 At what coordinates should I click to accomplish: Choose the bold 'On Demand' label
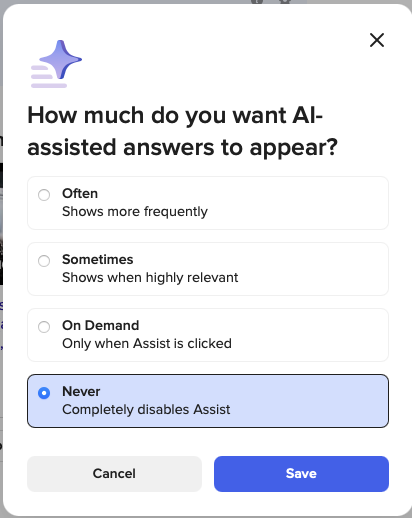[101, 325]
